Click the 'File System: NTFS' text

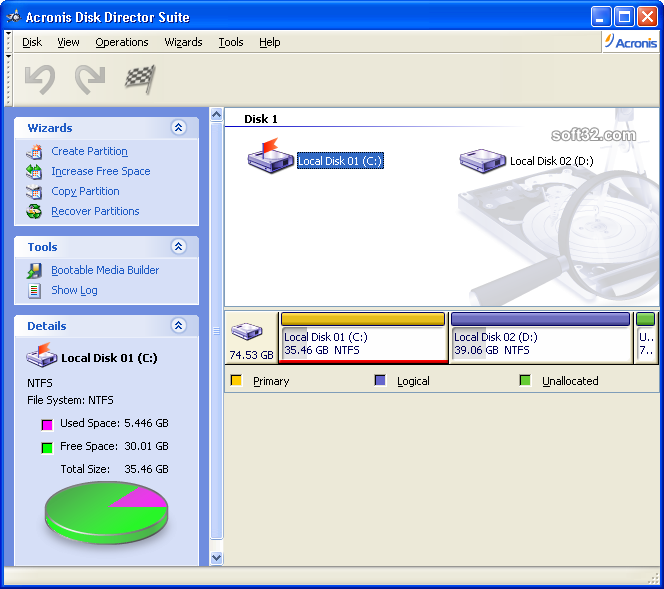(70, 400)
